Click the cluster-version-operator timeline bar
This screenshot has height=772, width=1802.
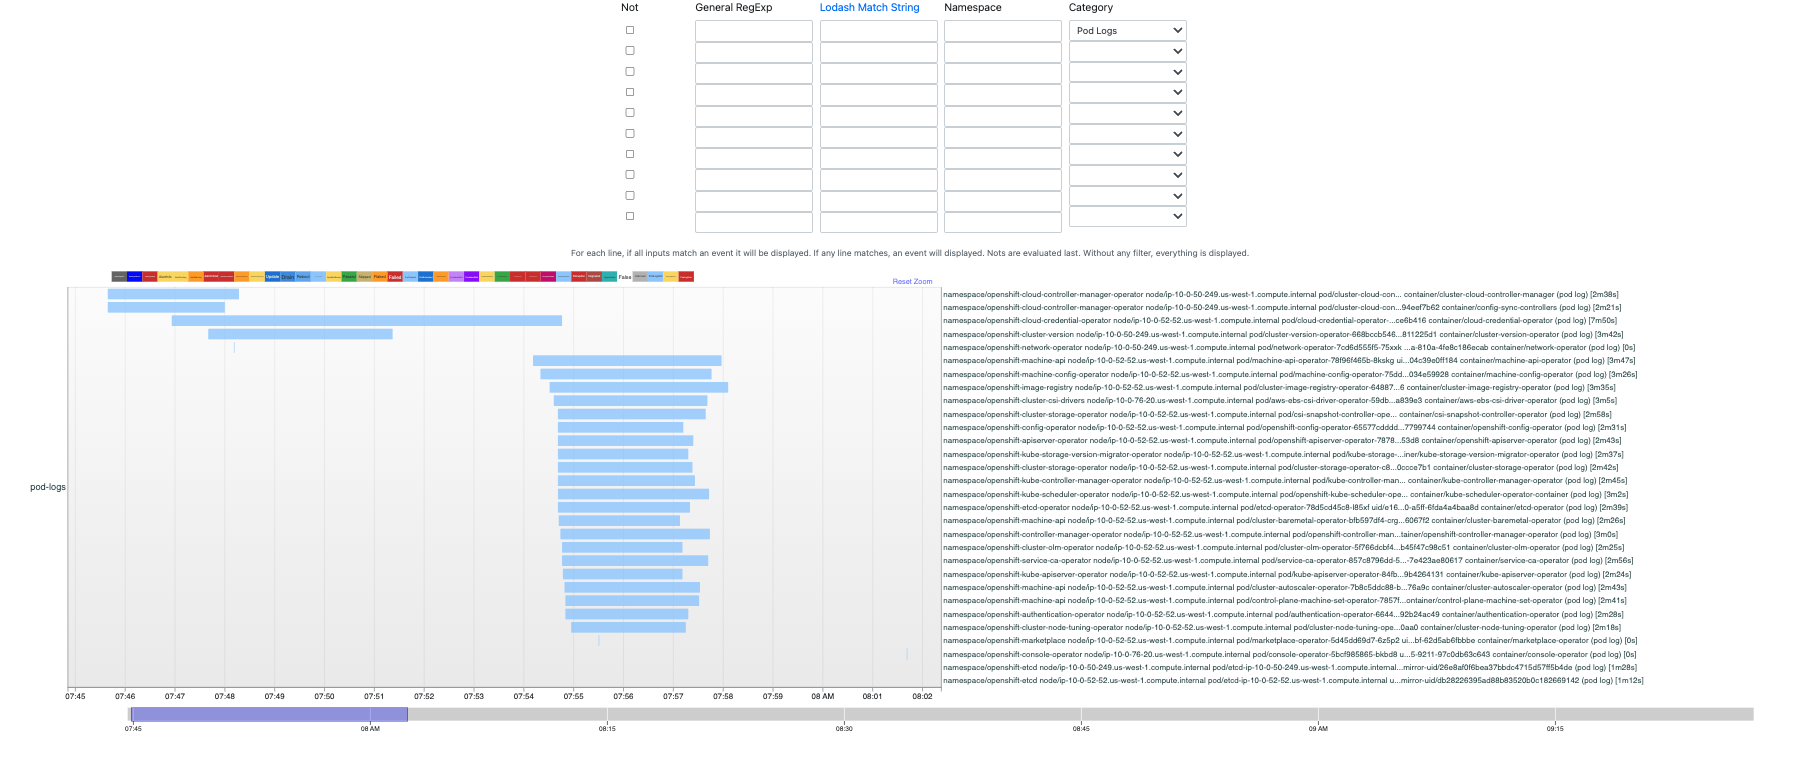pyautogui.click(x=300, y=334)
